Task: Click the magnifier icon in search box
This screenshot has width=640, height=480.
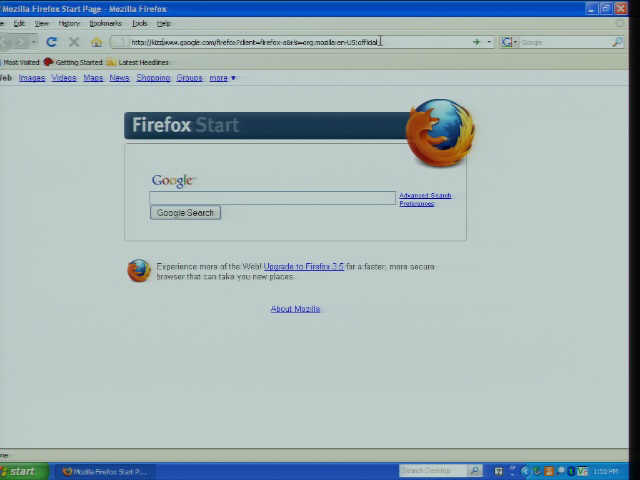Action: pyautogui.click(x=617, y=42)
